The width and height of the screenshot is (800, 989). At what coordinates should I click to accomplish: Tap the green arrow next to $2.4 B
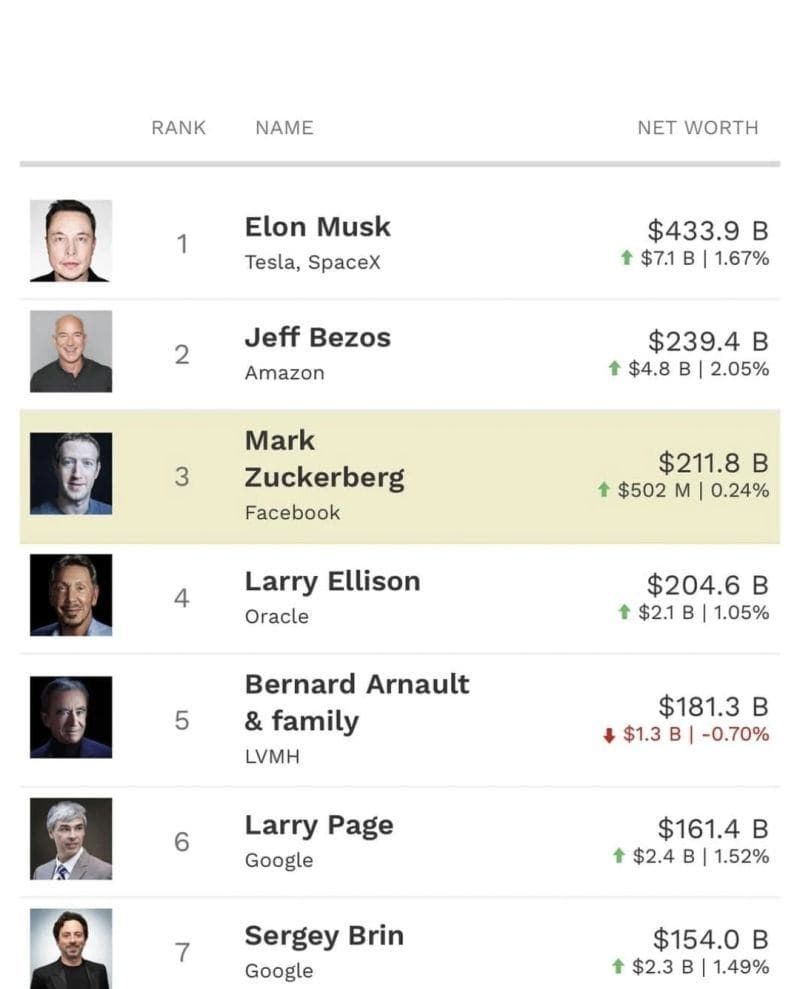coord(620,856)
